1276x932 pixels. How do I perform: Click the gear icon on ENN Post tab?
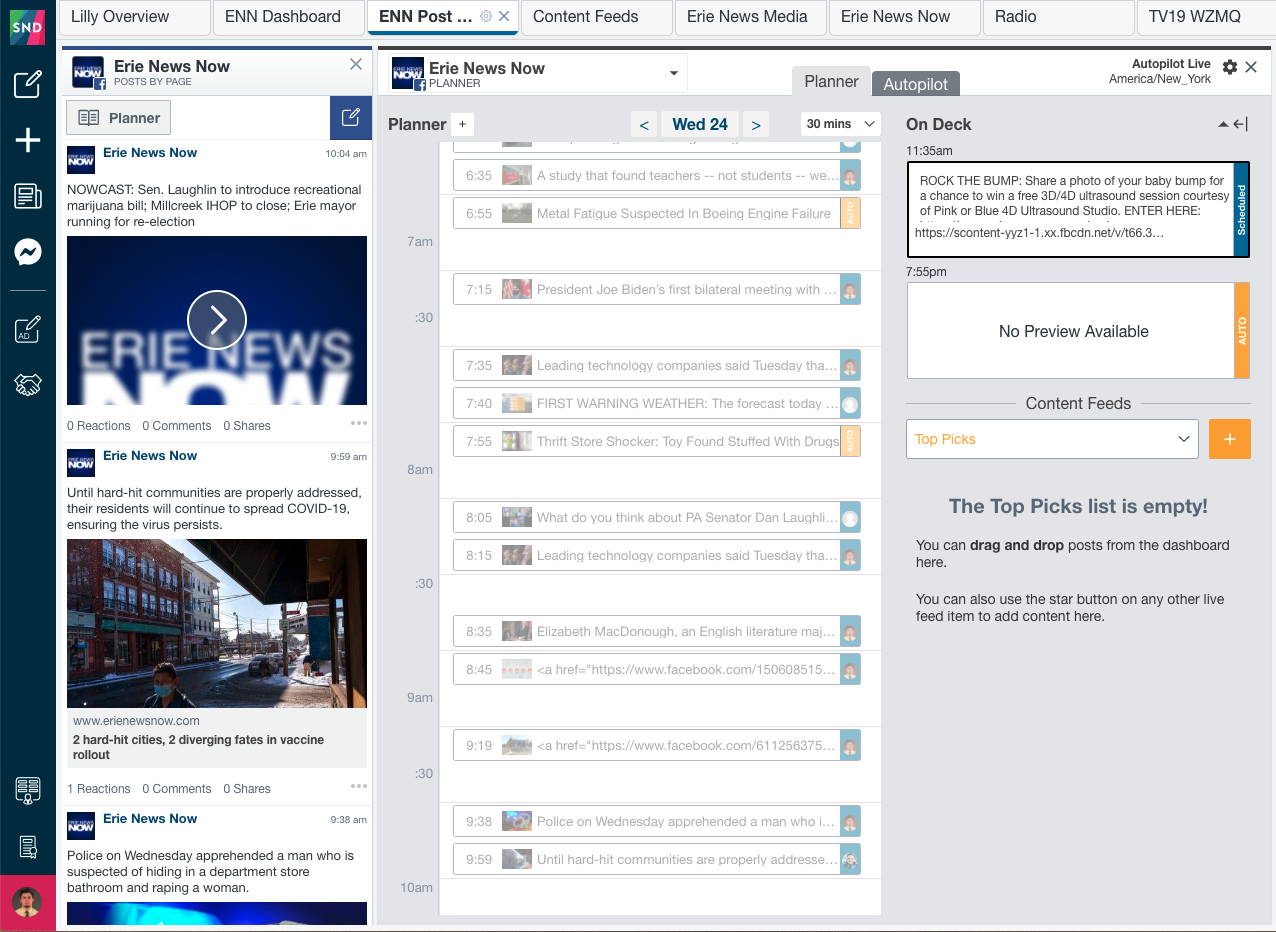click(x=486, y=16)
